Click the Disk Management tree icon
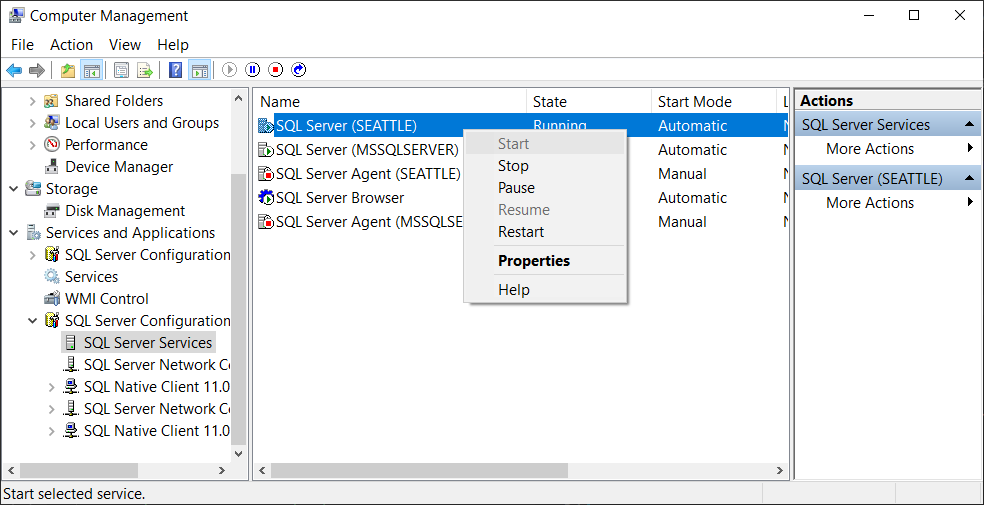 pos(52,211)
